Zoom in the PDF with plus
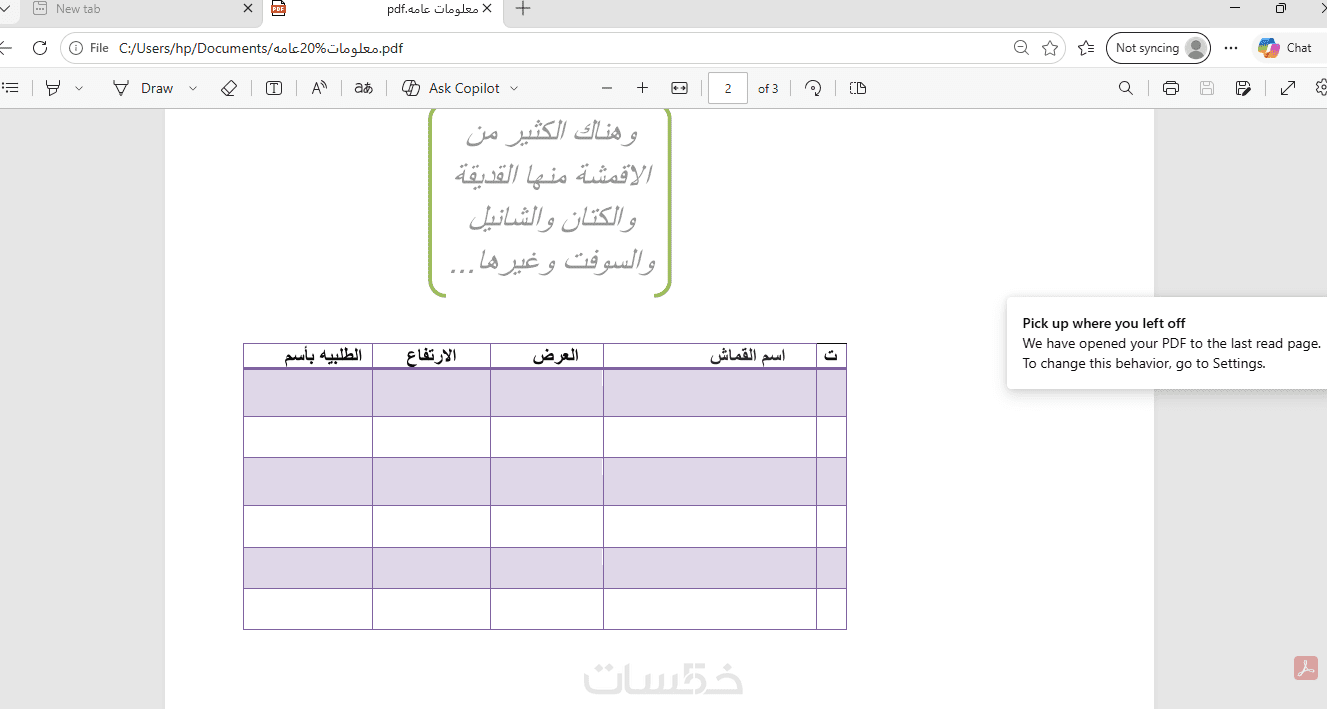1327x709 pixels. coord(642,88)
